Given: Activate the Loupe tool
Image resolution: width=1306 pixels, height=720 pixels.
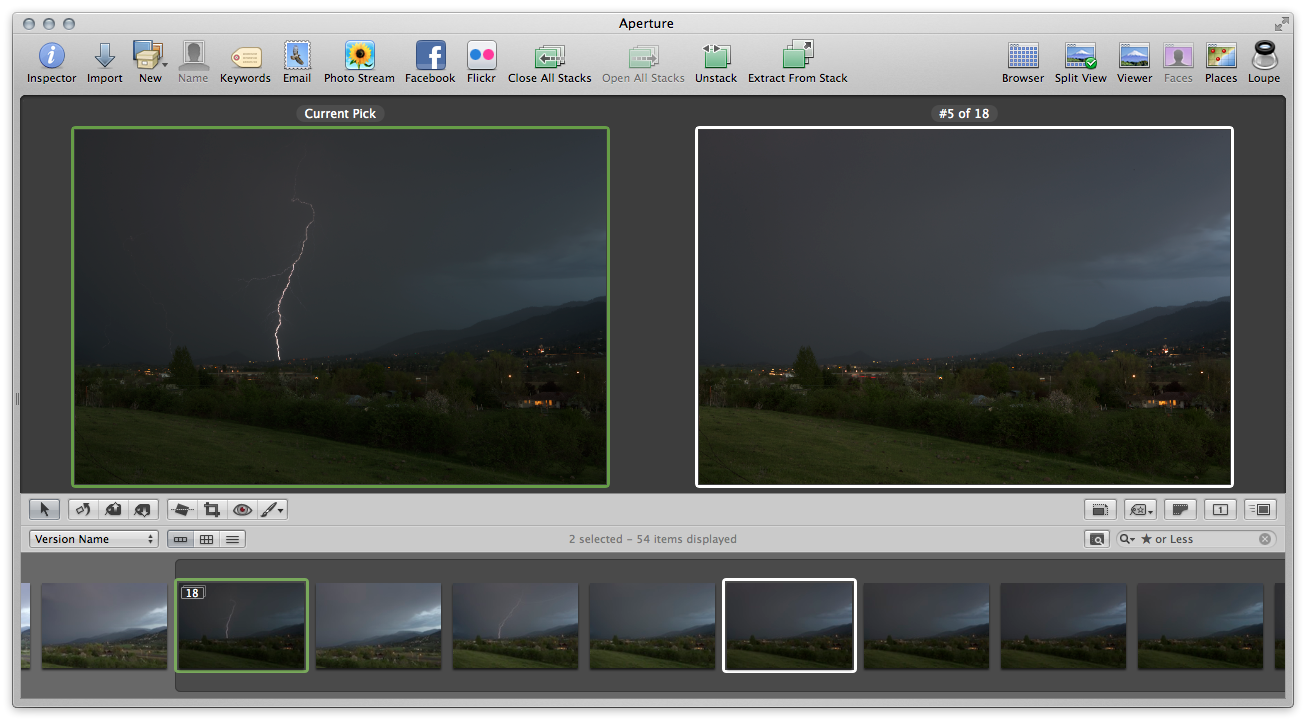Looking at the screenshot, I should (x=1264, y=62).
